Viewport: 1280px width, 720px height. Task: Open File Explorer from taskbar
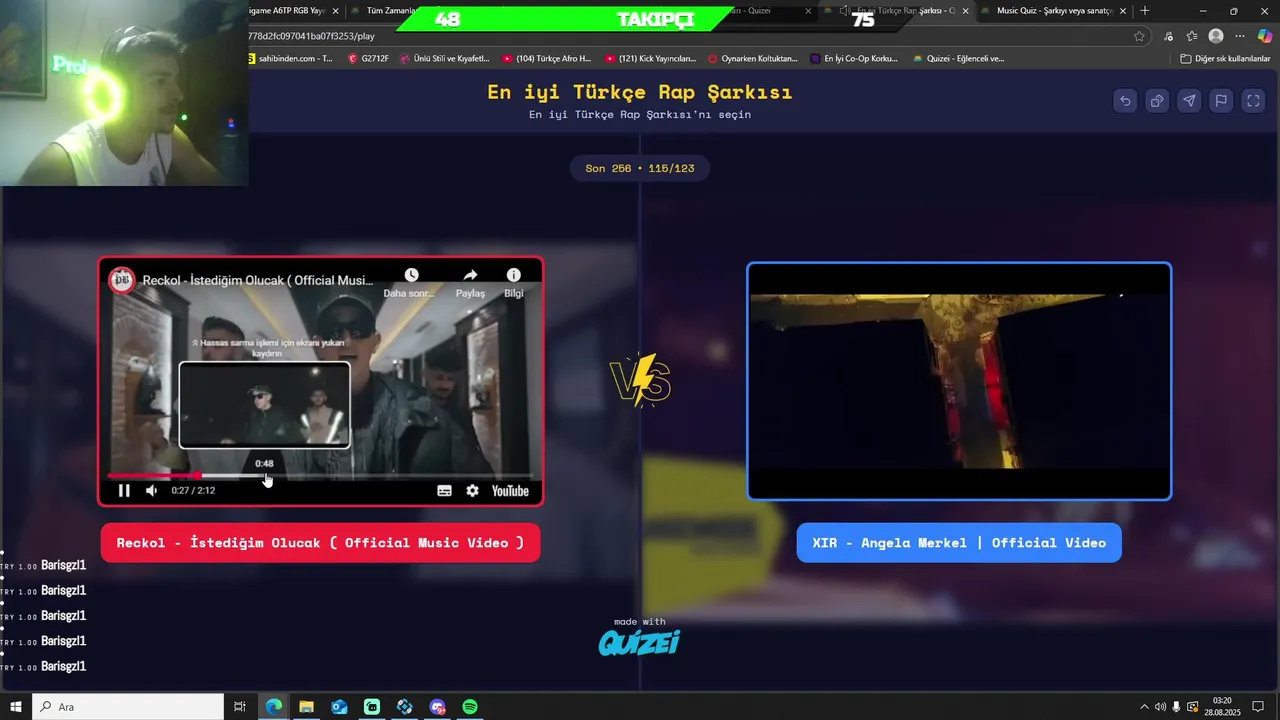point(306,707)
